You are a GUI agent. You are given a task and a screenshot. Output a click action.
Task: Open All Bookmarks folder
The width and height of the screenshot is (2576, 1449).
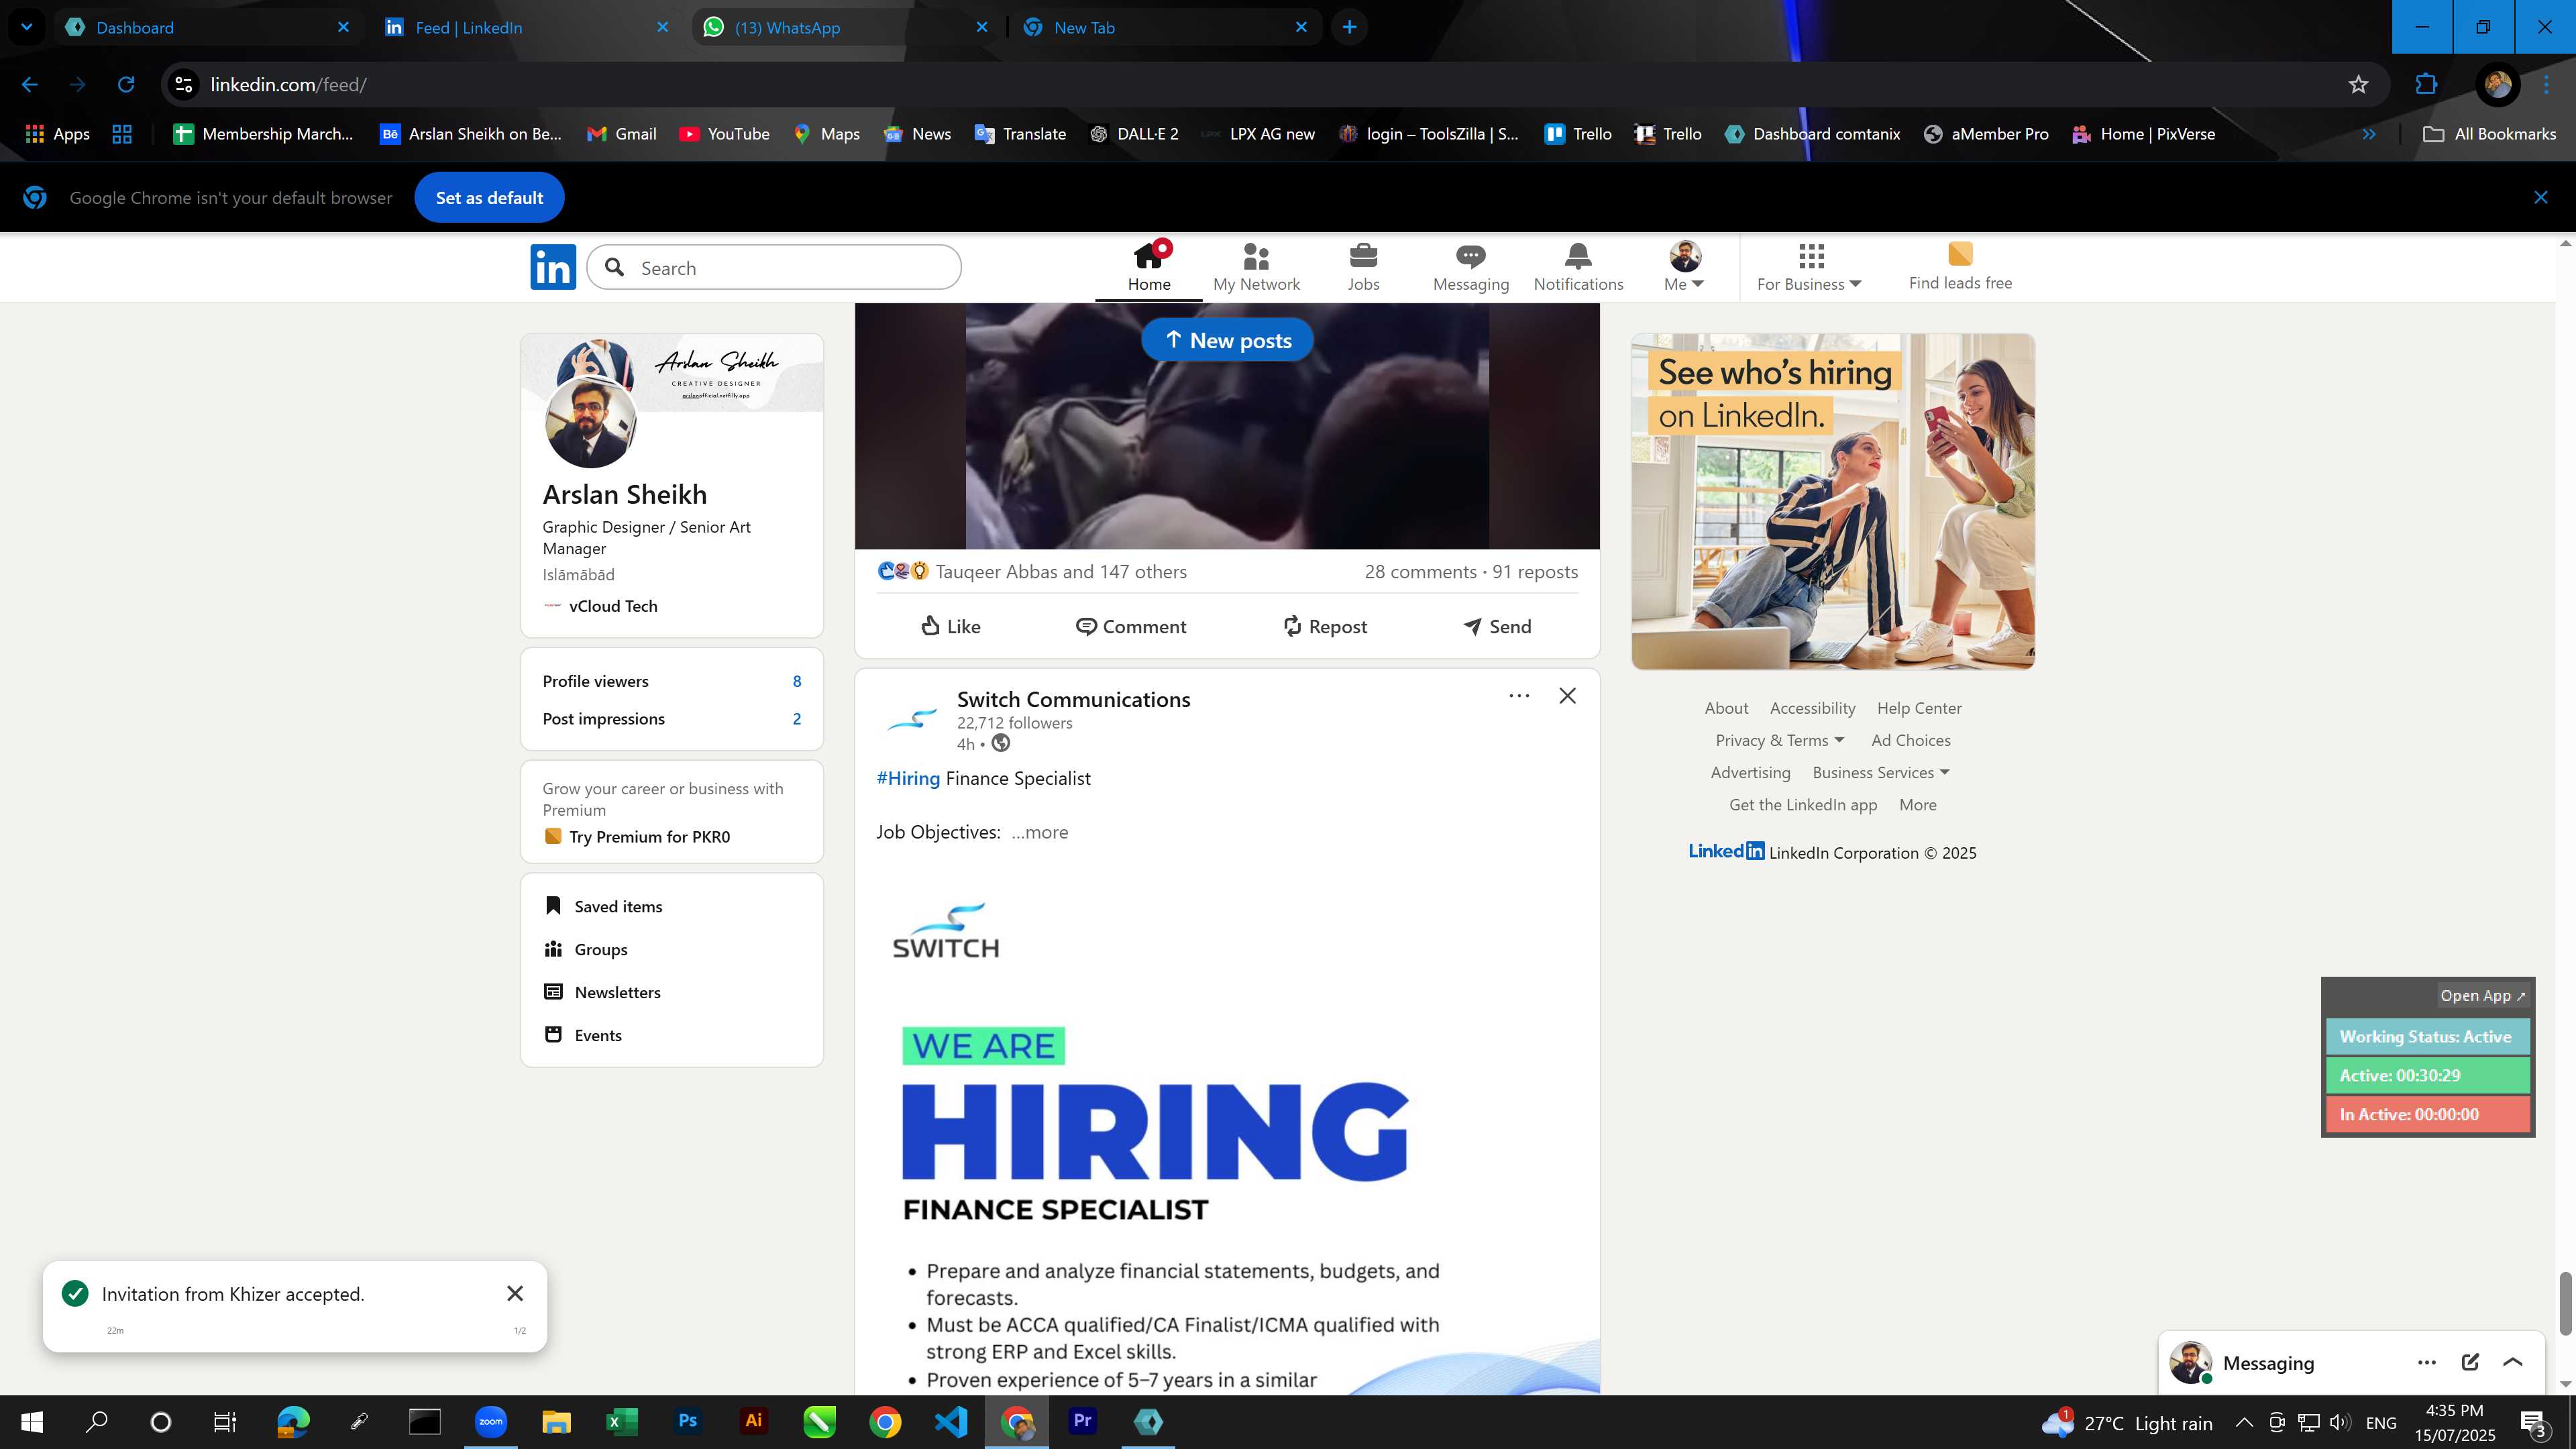pyautogui.click(x=2490, y=134)
